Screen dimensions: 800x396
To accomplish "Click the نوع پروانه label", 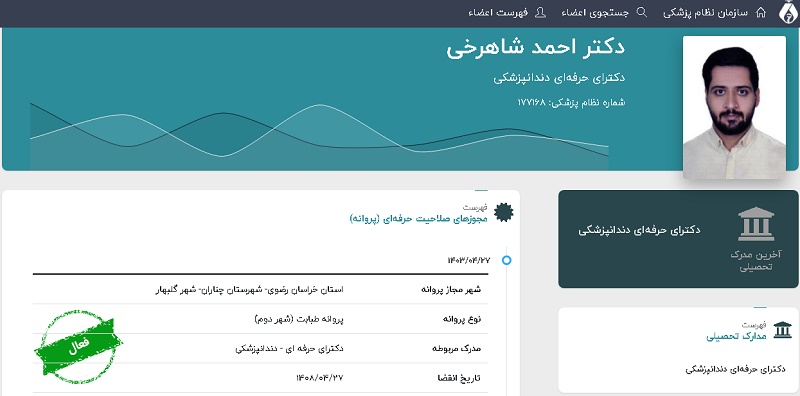I will tap(462, 319).
